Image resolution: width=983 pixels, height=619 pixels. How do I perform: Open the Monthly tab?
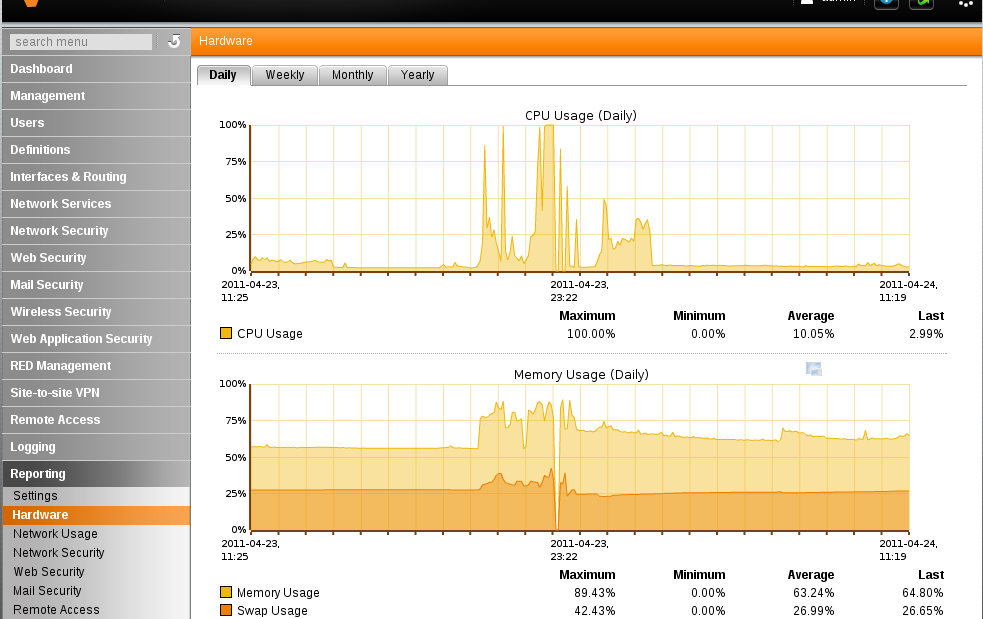tap(352, 75)
